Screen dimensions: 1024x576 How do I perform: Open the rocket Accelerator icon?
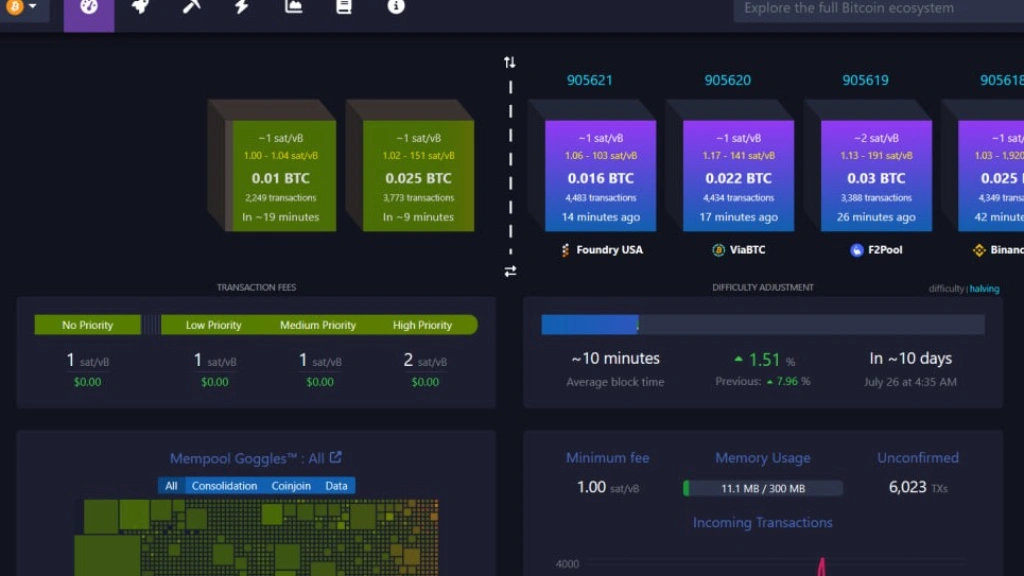[140, 7]
